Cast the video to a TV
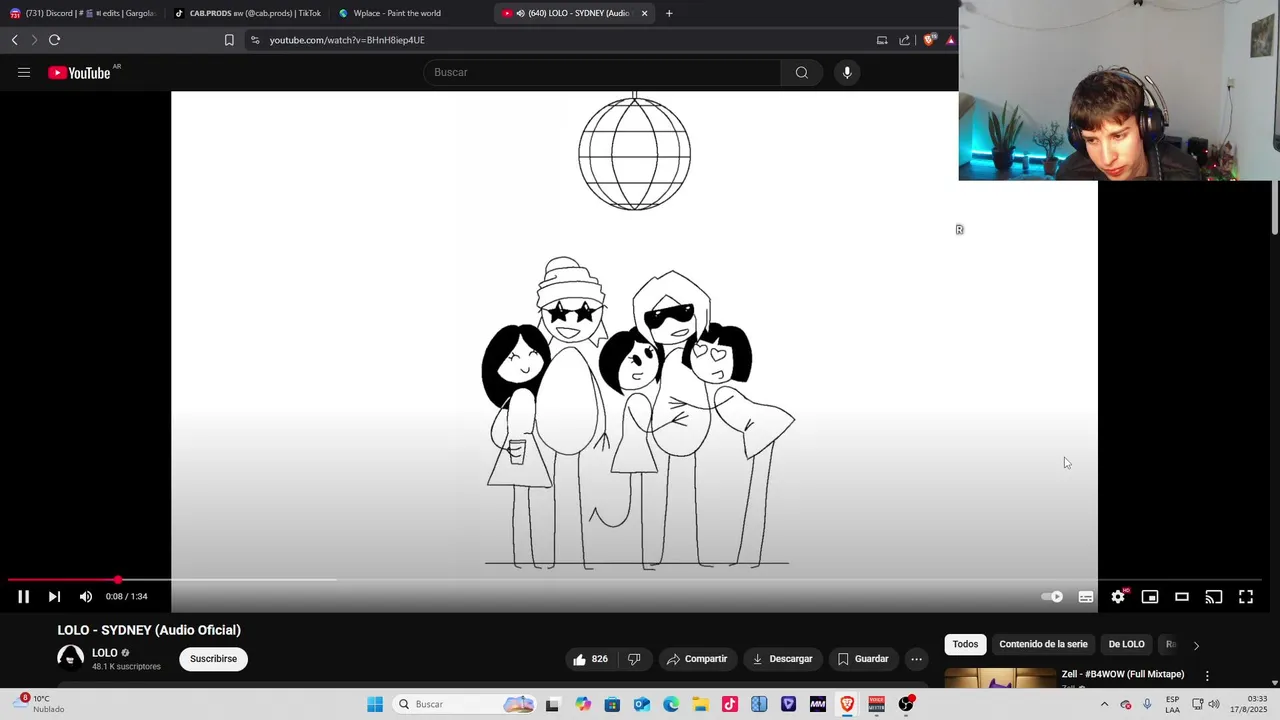The height and width of the screenshot is (720, 1280). (x=1214, y=597)
